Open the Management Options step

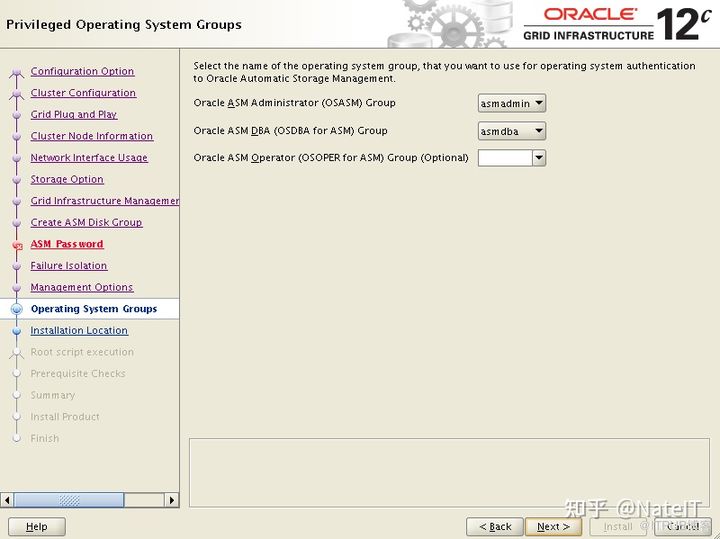[82, 287]
